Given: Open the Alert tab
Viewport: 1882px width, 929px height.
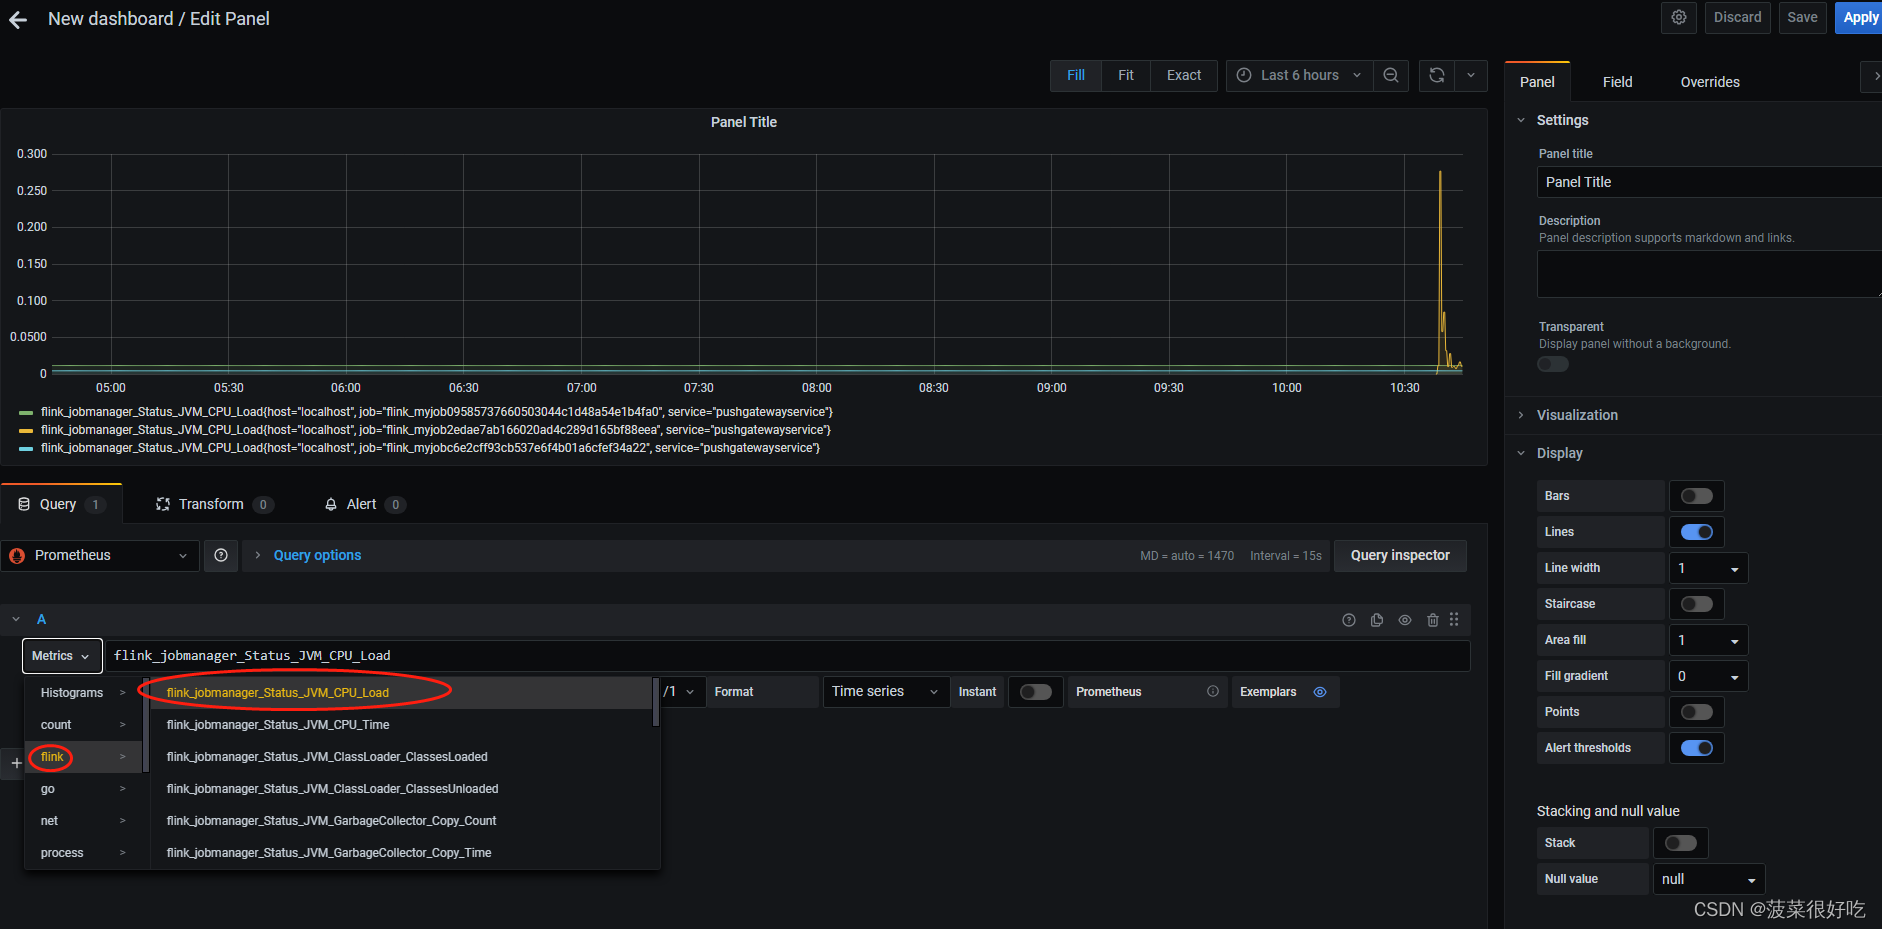Looking at the screenshot, I should click(364, 504).
